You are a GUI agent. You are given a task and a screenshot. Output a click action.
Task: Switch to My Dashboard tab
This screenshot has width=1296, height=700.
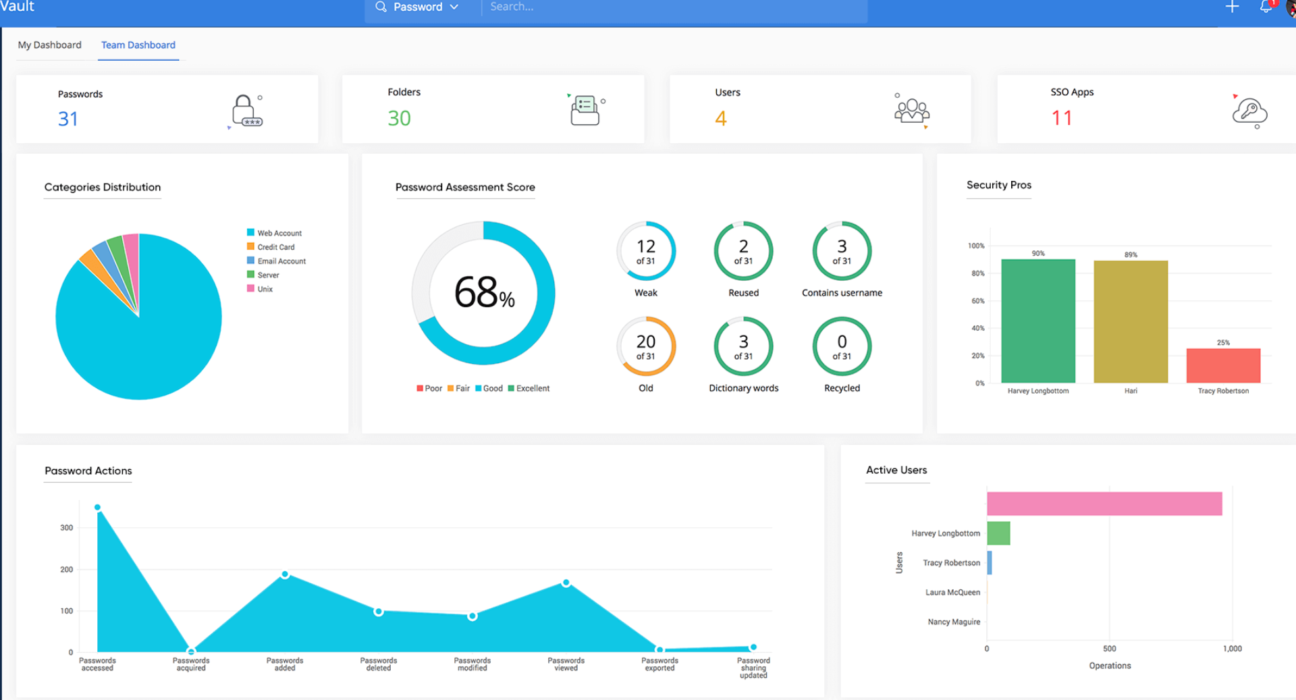click(x=49, y=45)
